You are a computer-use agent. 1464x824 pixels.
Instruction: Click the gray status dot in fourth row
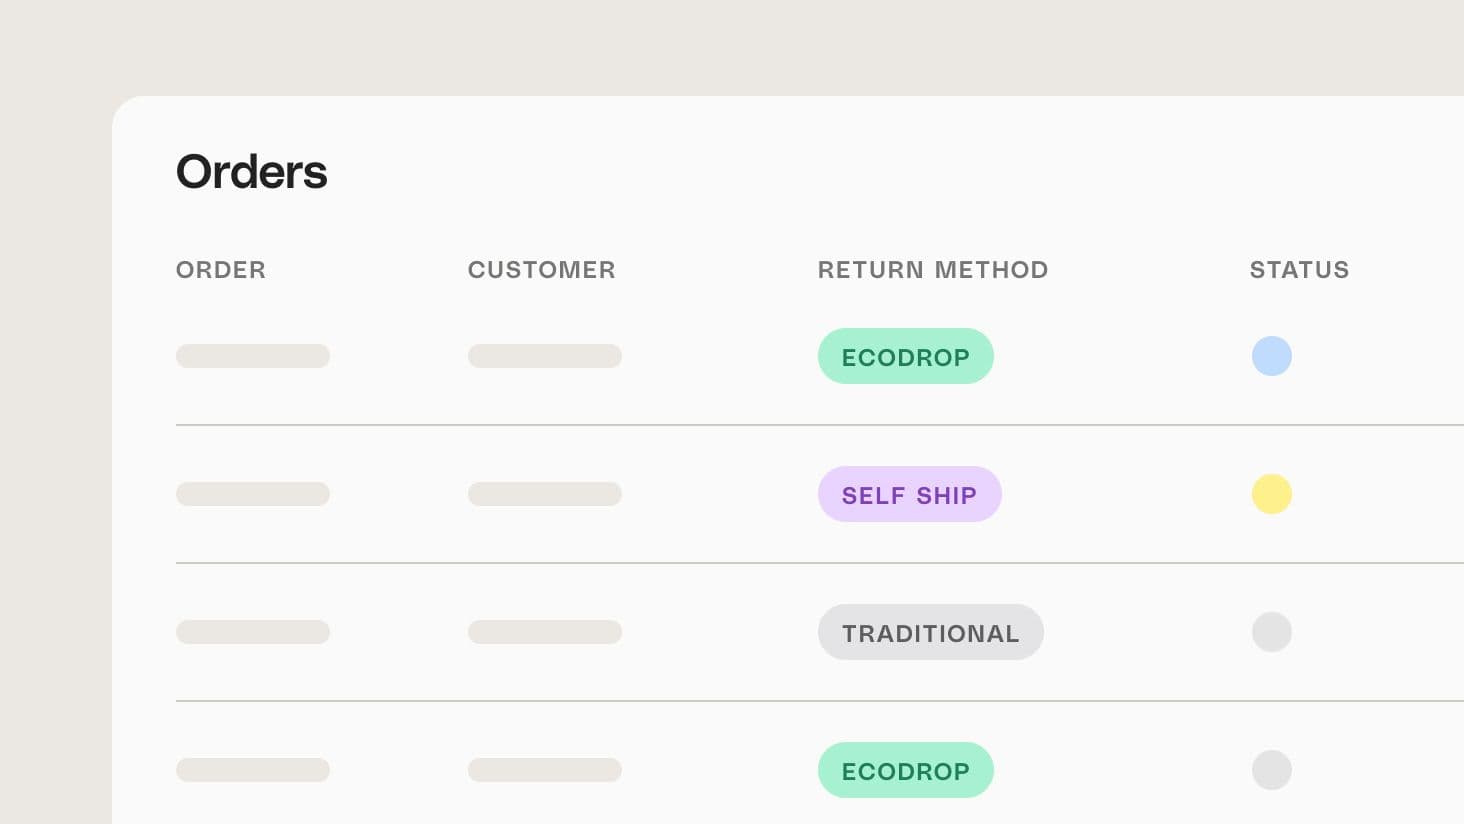1271,770
